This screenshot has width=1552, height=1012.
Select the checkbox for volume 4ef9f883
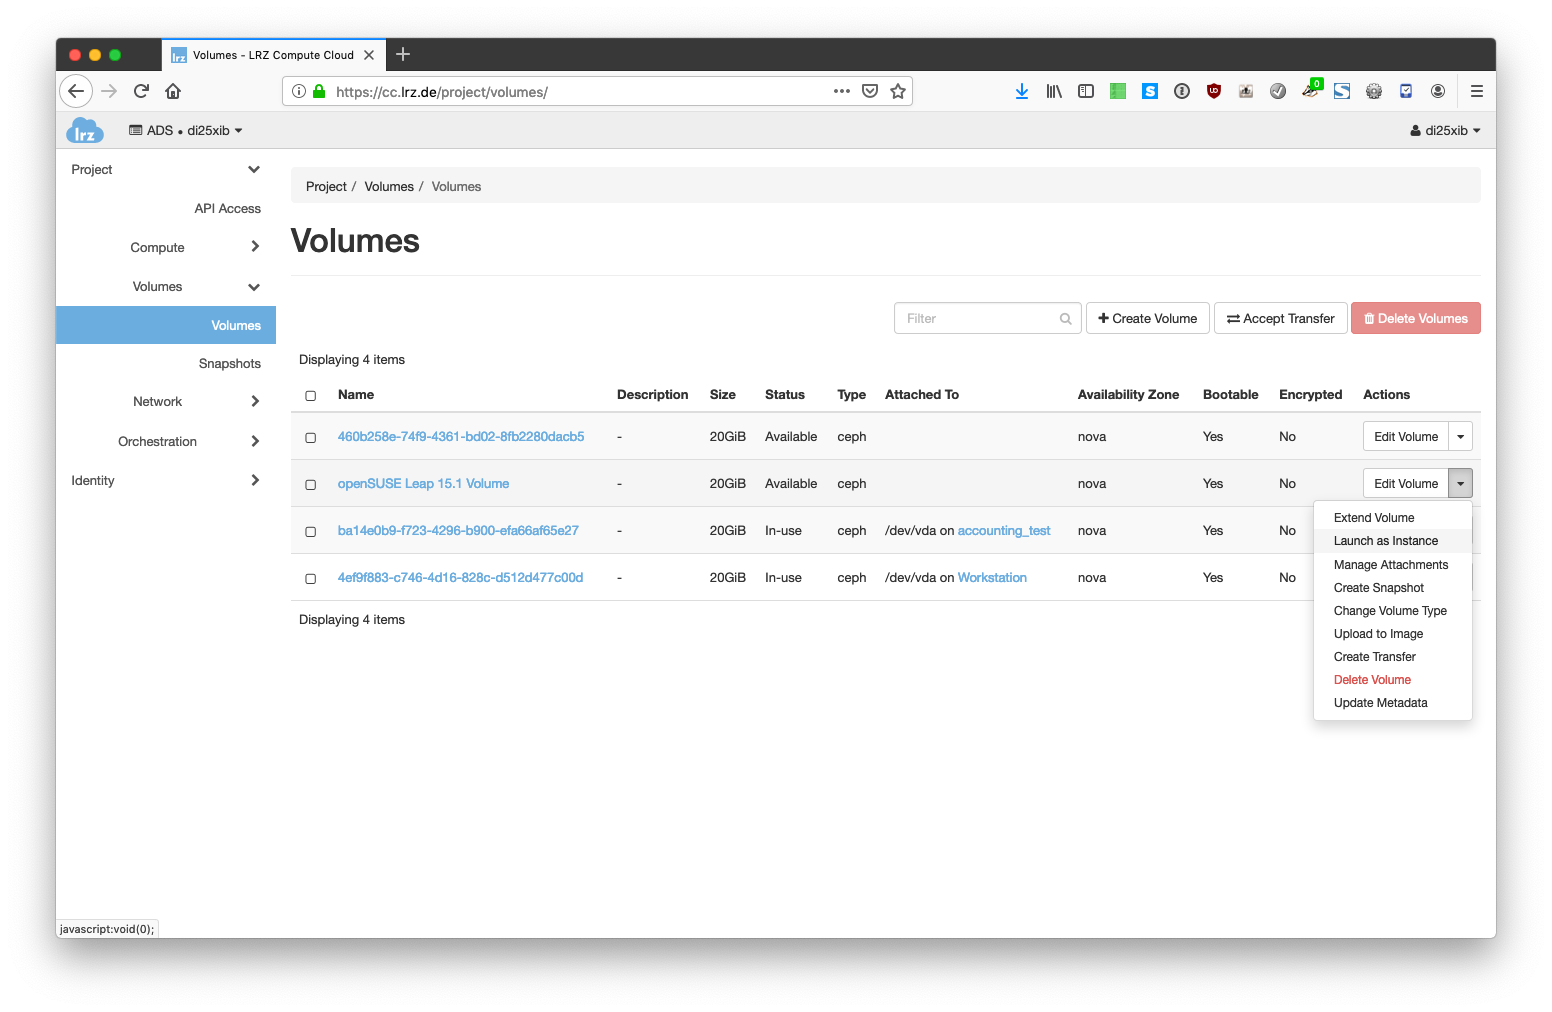[311, 579]
